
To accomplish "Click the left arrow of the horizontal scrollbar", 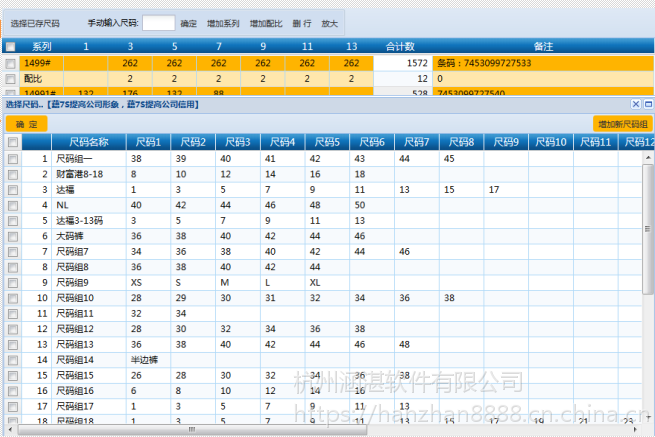I will [10, 429].
